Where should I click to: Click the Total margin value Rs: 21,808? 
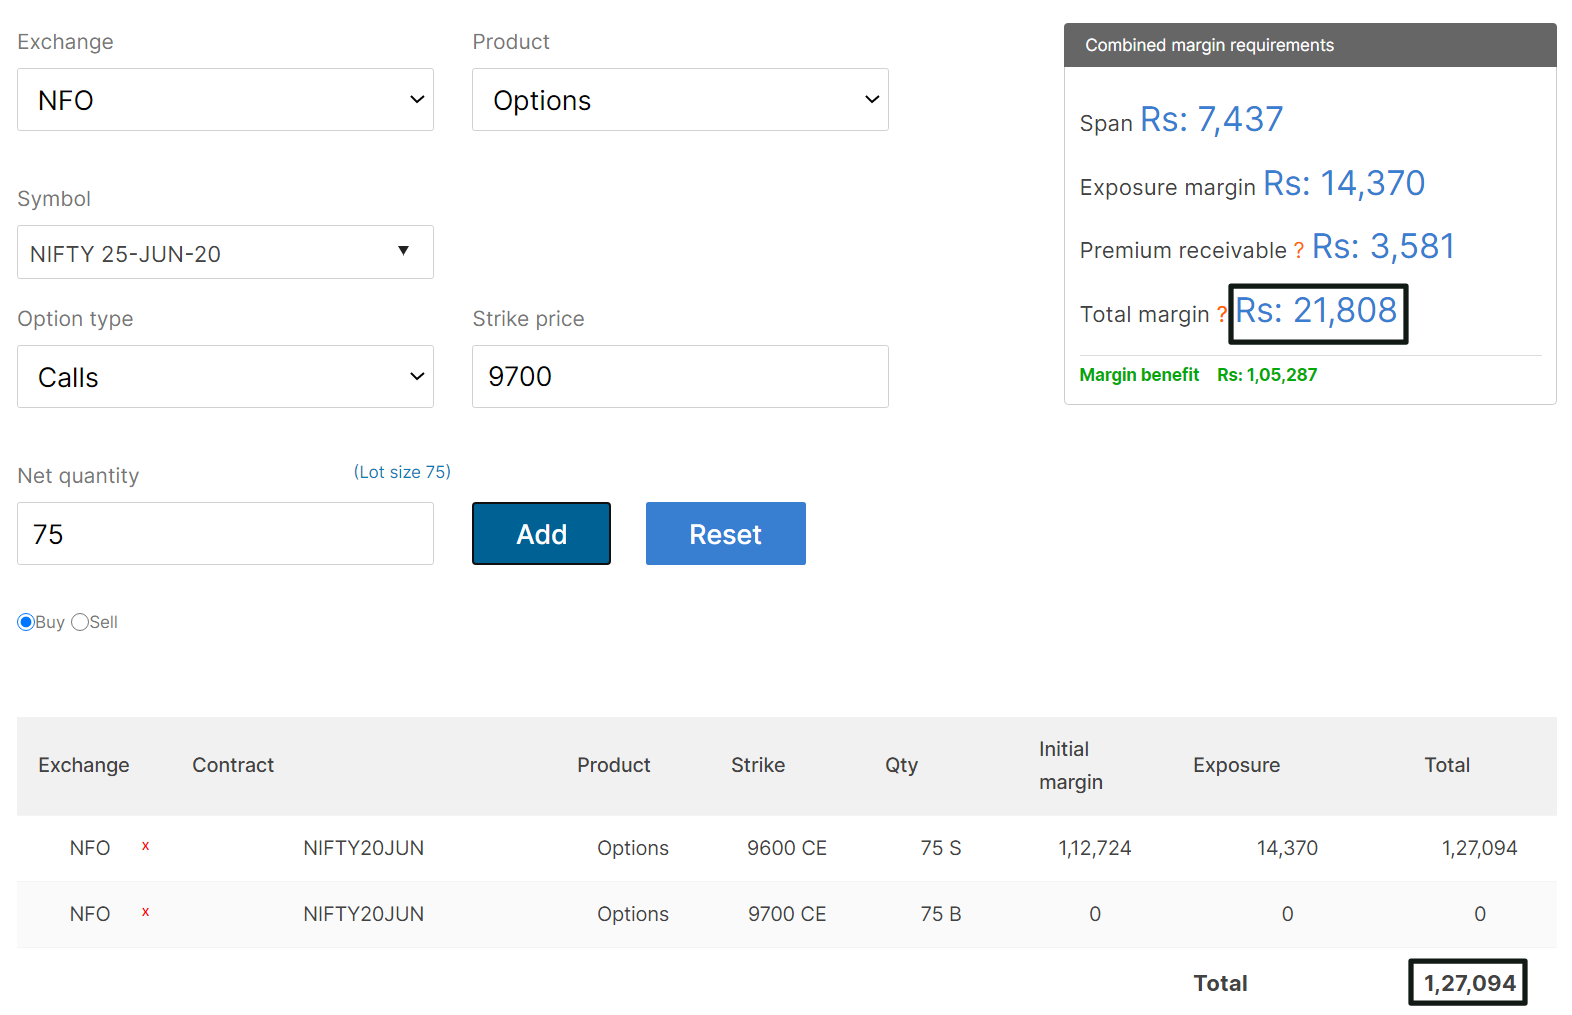(x=1316, y=311)
